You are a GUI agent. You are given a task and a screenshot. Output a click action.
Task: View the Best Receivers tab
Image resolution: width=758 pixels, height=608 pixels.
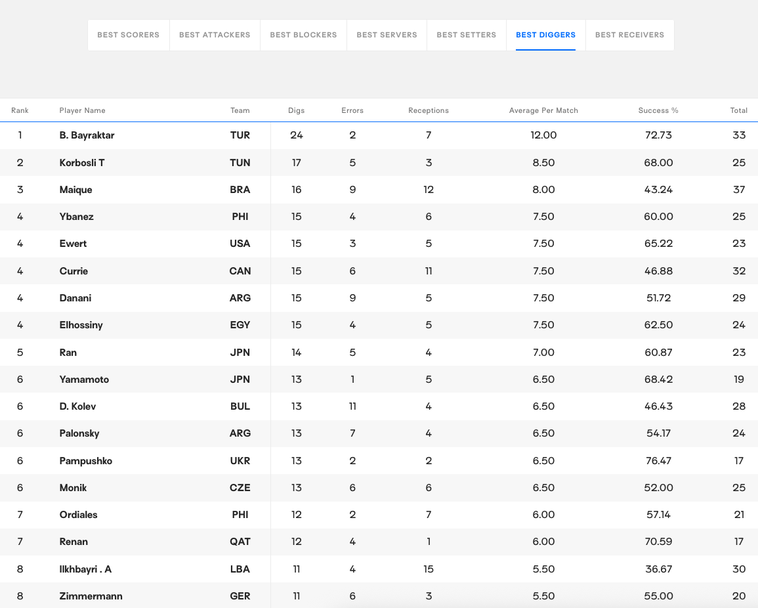(x=629, y=35)
